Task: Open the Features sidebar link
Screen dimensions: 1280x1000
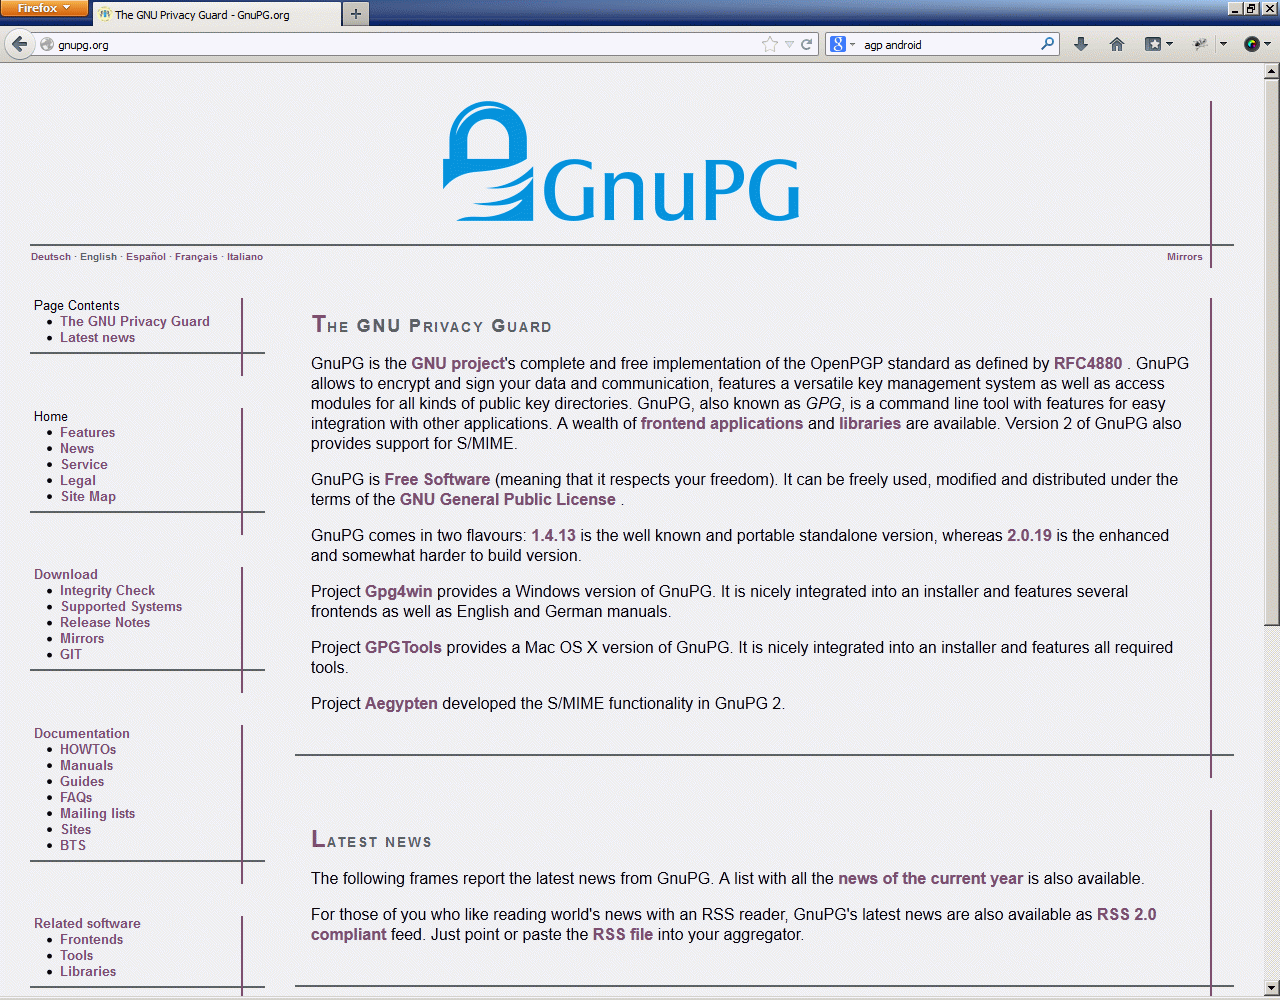Action: [x=87, y=433]
